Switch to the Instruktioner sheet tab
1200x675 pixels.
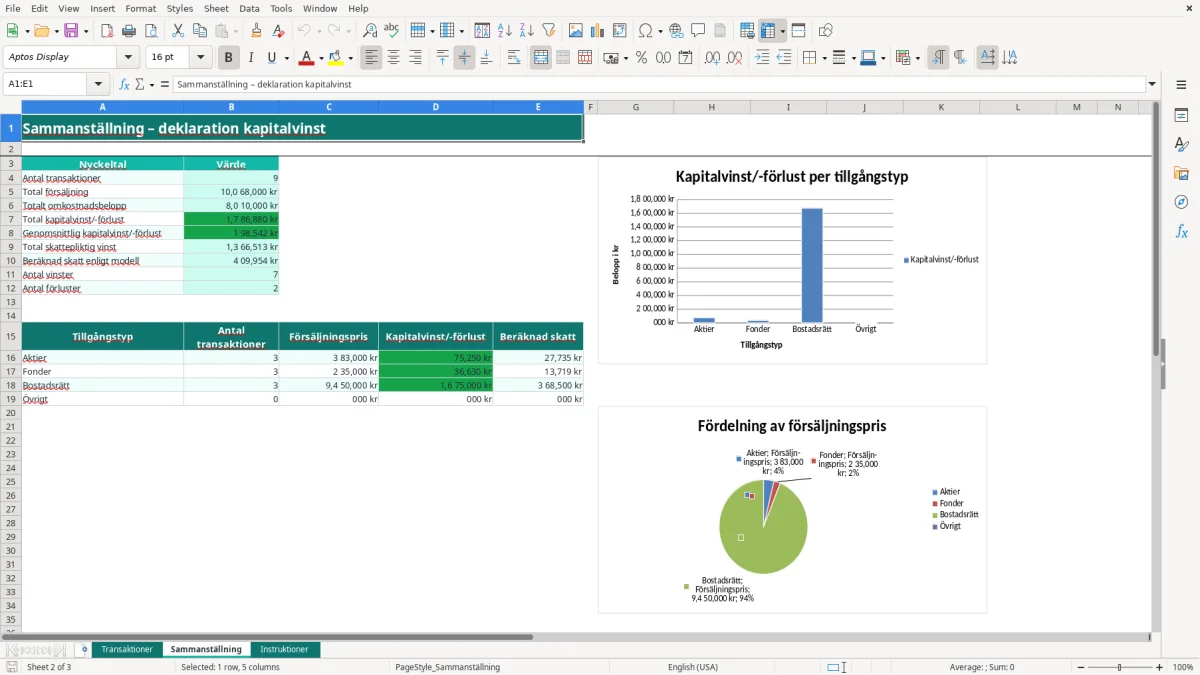click(x=284, y=650)
